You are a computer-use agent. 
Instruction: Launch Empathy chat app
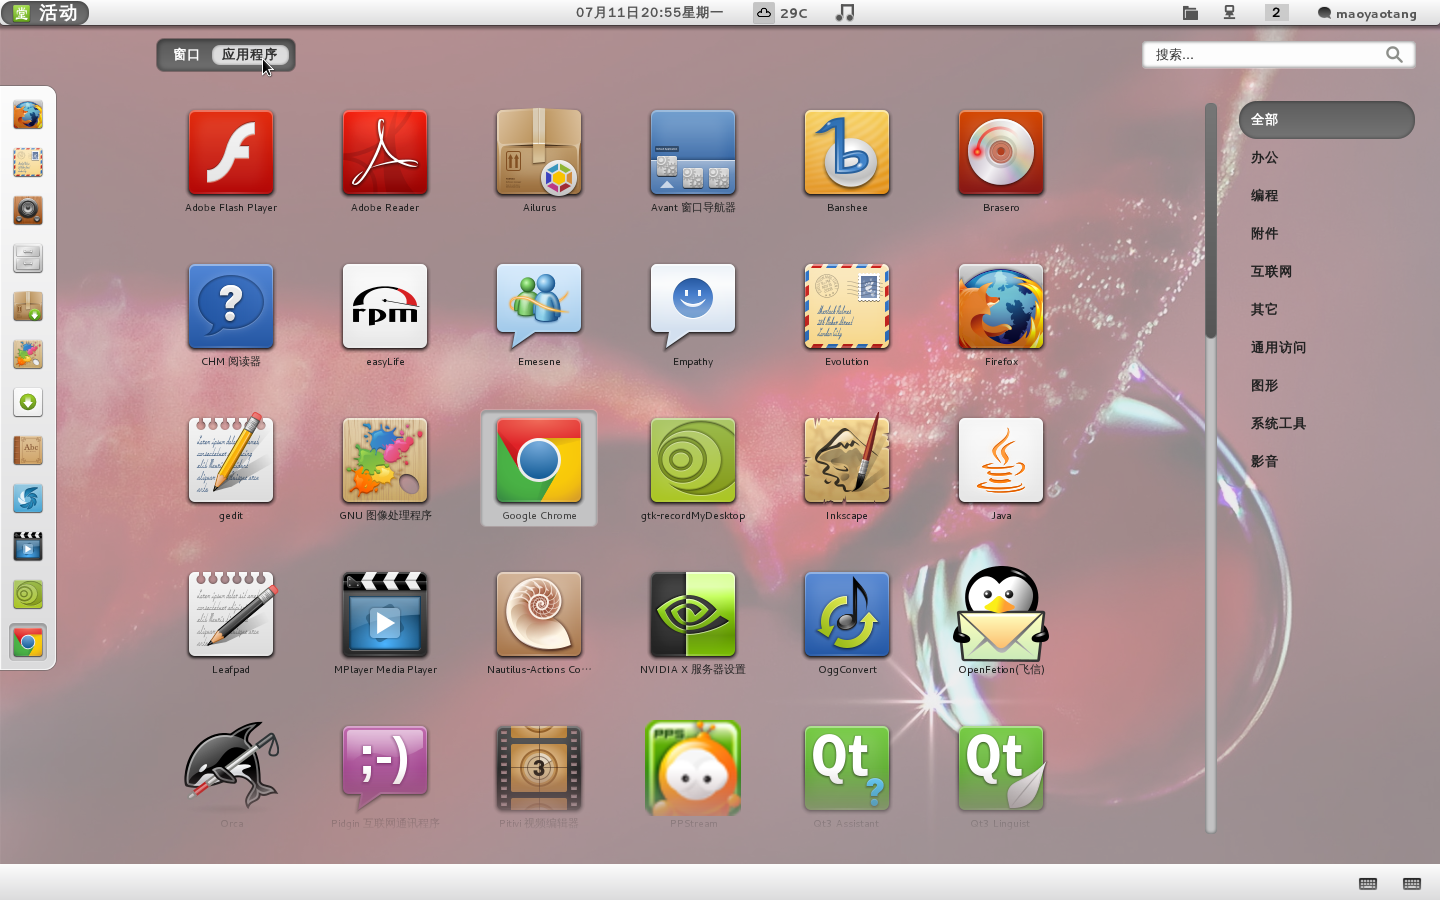click(x=693, y=307)
